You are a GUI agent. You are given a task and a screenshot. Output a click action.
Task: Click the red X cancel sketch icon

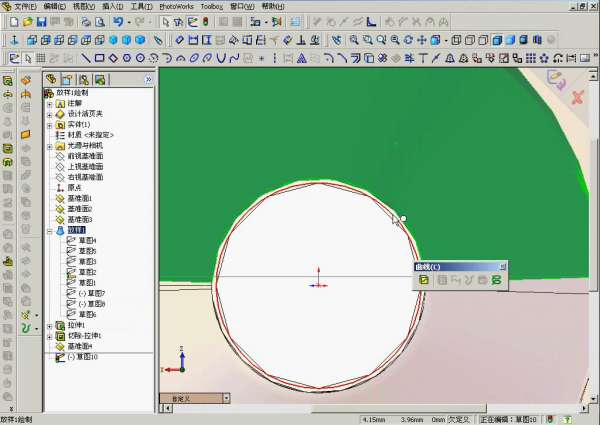(577, 97)
